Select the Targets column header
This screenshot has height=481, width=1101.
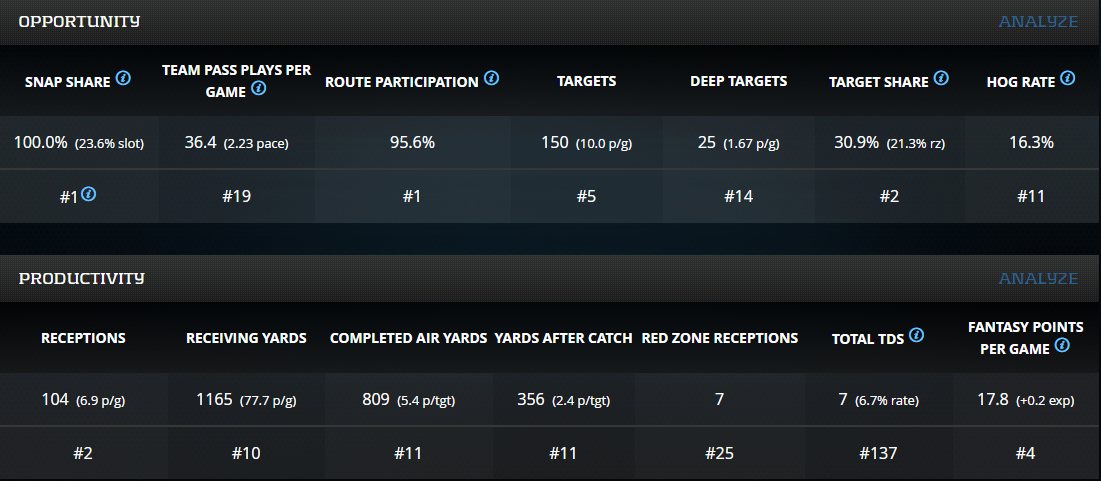pos(586,81)
